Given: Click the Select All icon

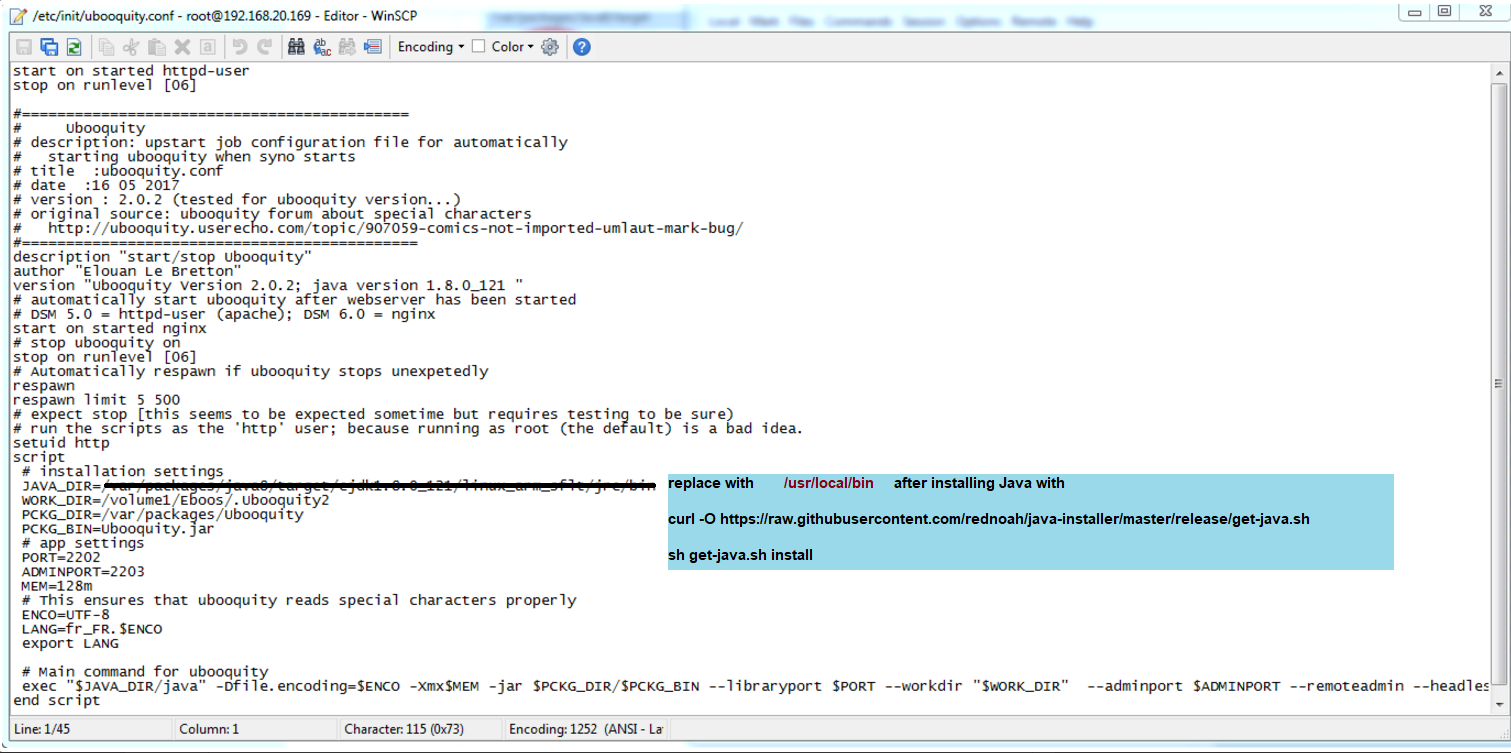Looking at the screenshot, I should click(207, 47).
